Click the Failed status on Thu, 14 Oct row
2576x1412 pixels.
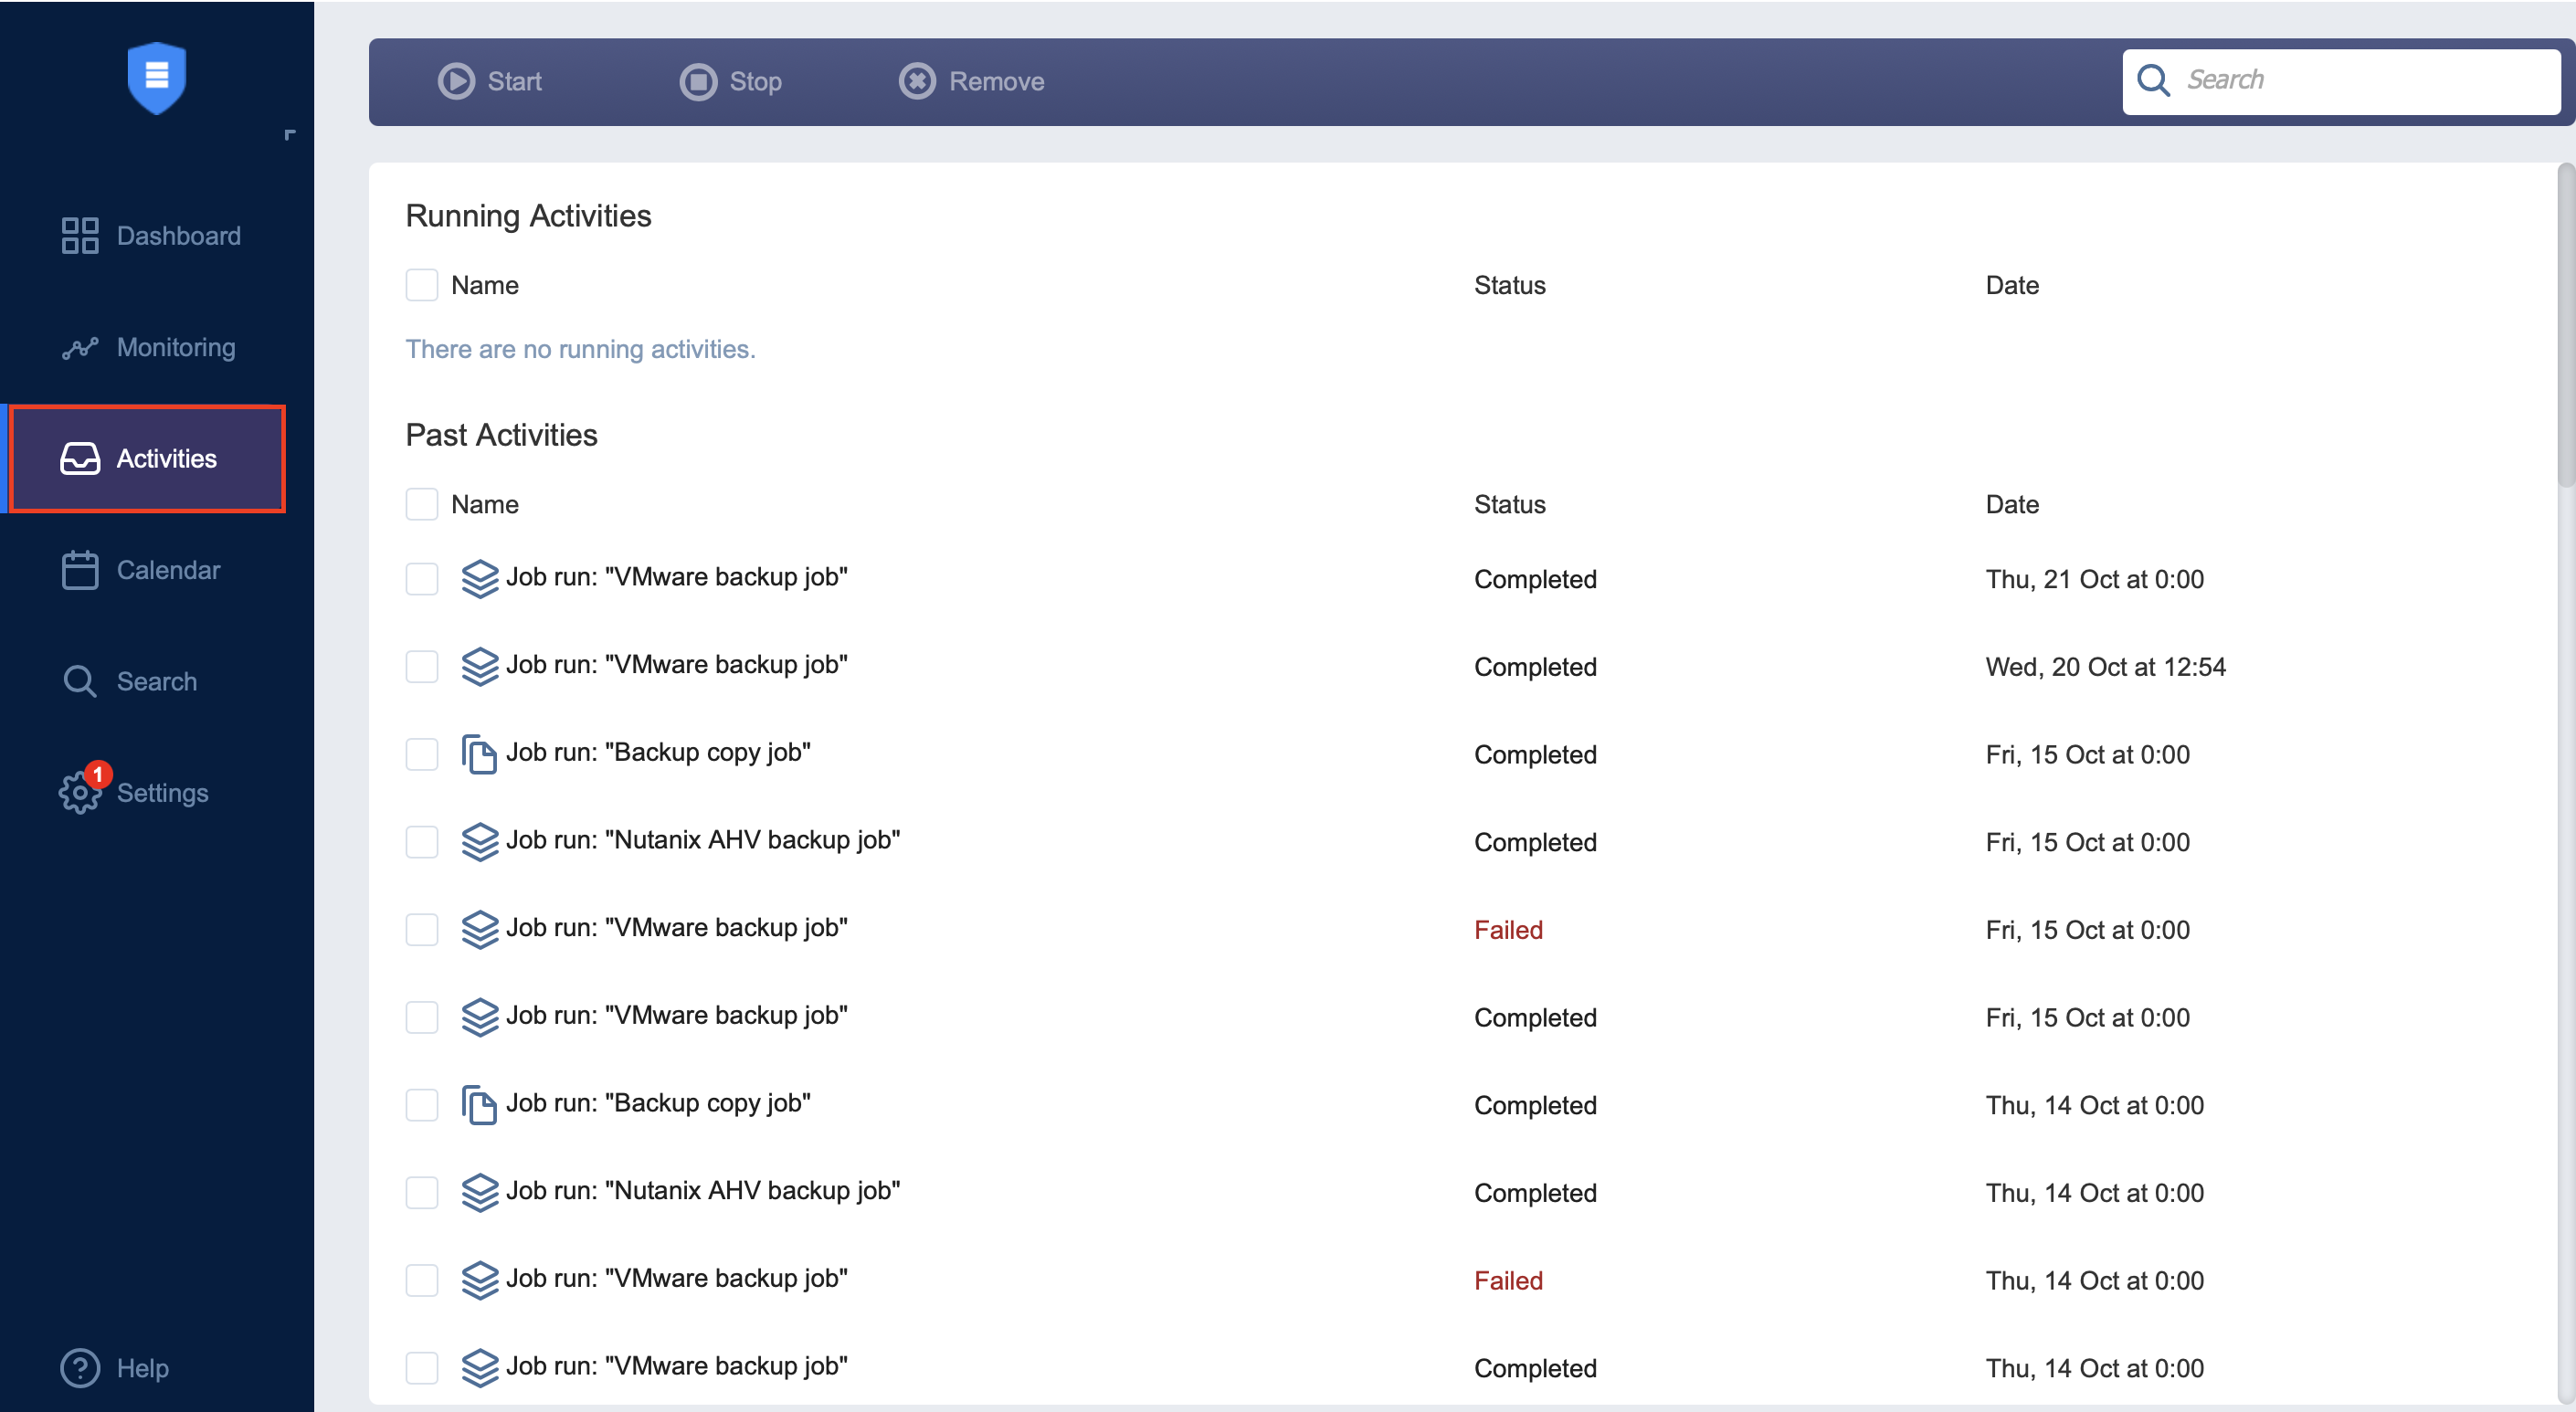click(1508, 1281)
